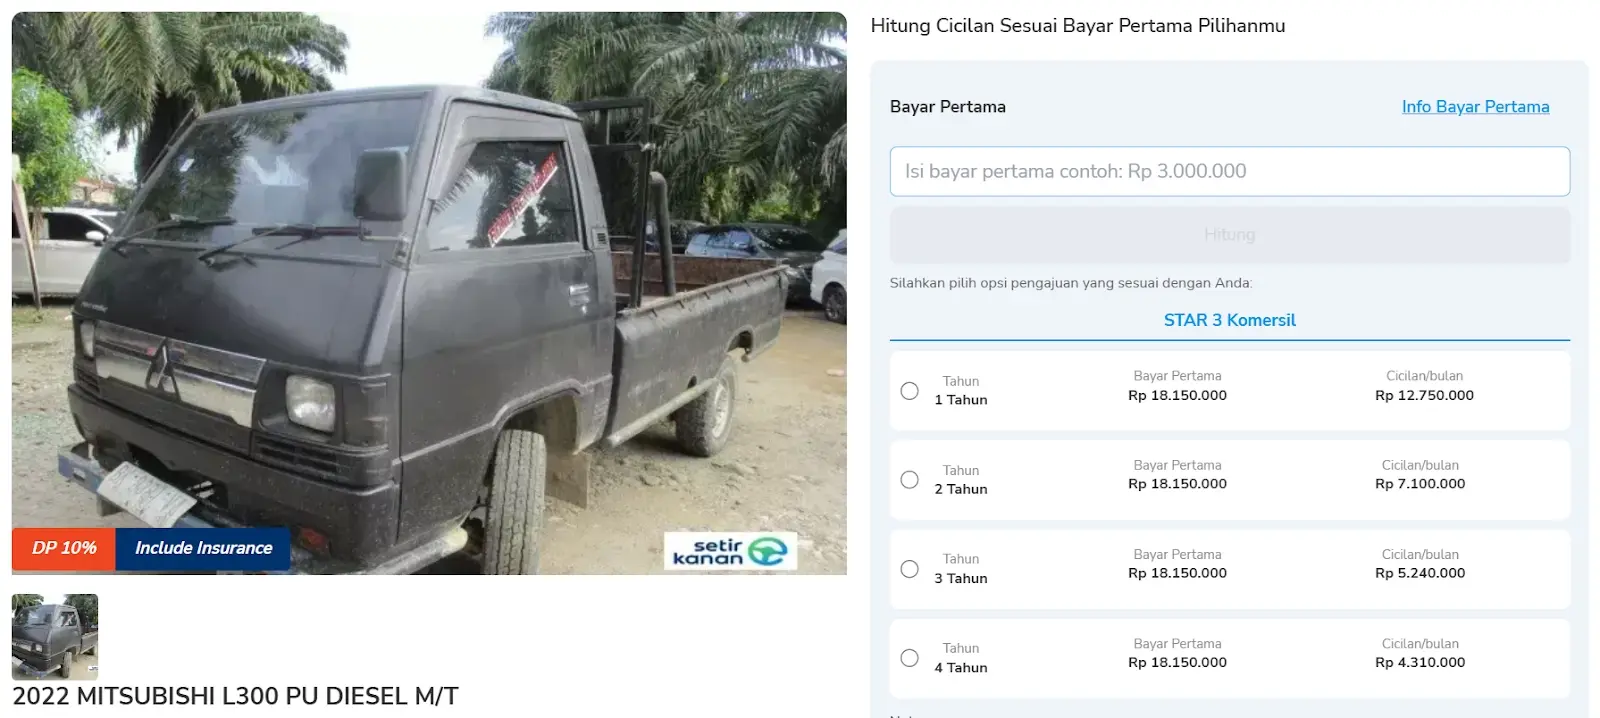
Task: Focus the bayar pertama input field
Action: (1229, 172)
